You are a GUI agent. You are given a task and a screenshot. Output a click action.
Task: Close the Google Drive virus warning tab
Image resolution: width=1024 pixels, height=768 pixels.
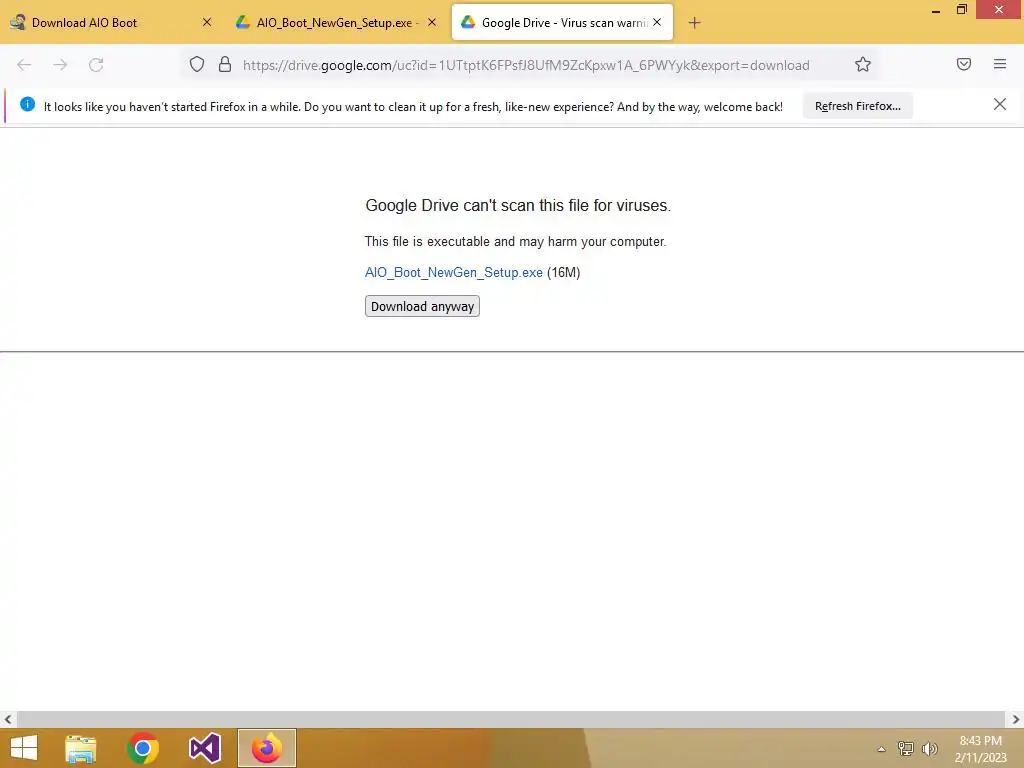657,22
